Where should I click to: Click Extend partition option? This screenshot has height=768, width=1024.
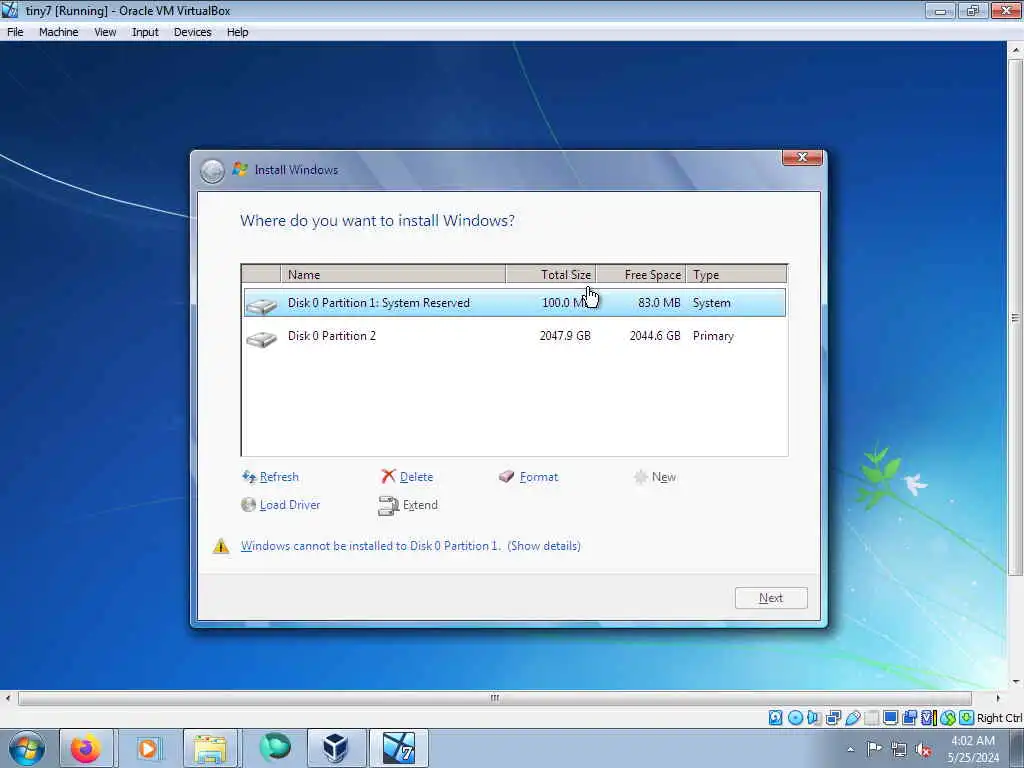(408, 505)
